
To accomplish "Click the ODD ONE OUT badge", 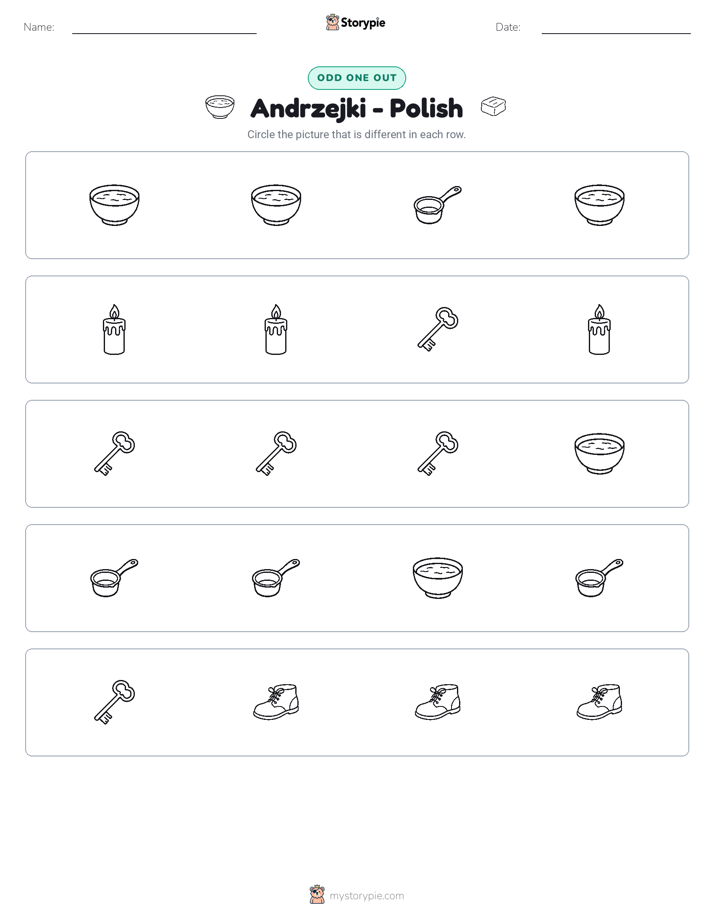I will tap(357, 78).
